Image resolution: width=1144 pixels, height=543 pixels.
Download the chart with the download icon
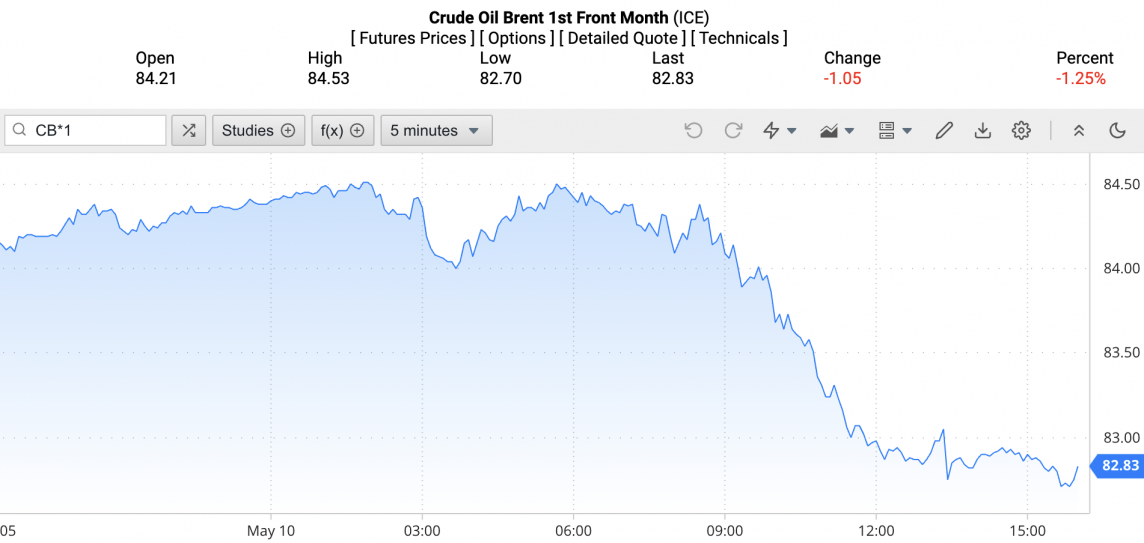point(982,130)
